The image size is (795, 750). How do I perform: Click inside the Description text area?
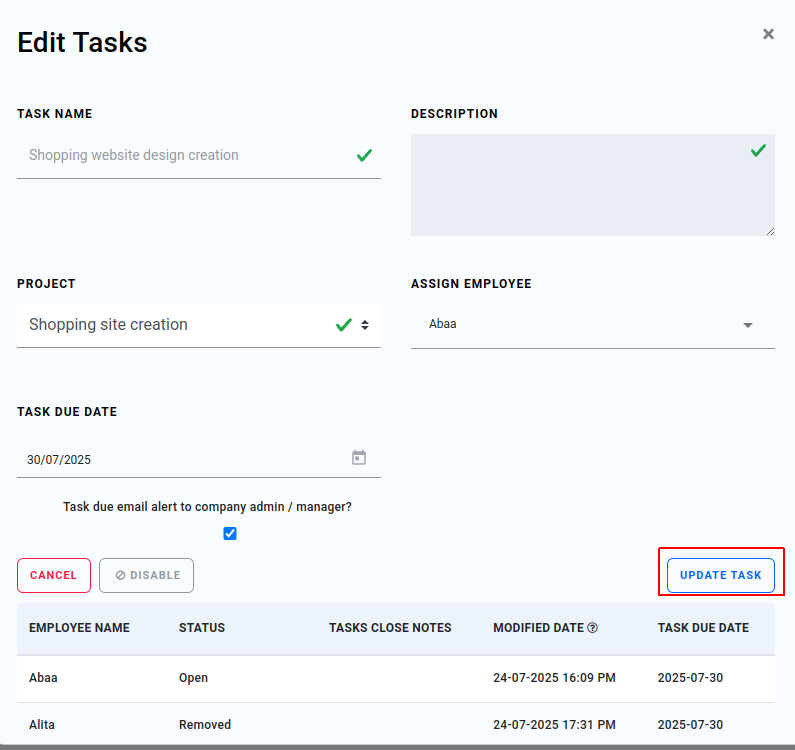coord(593,185)
